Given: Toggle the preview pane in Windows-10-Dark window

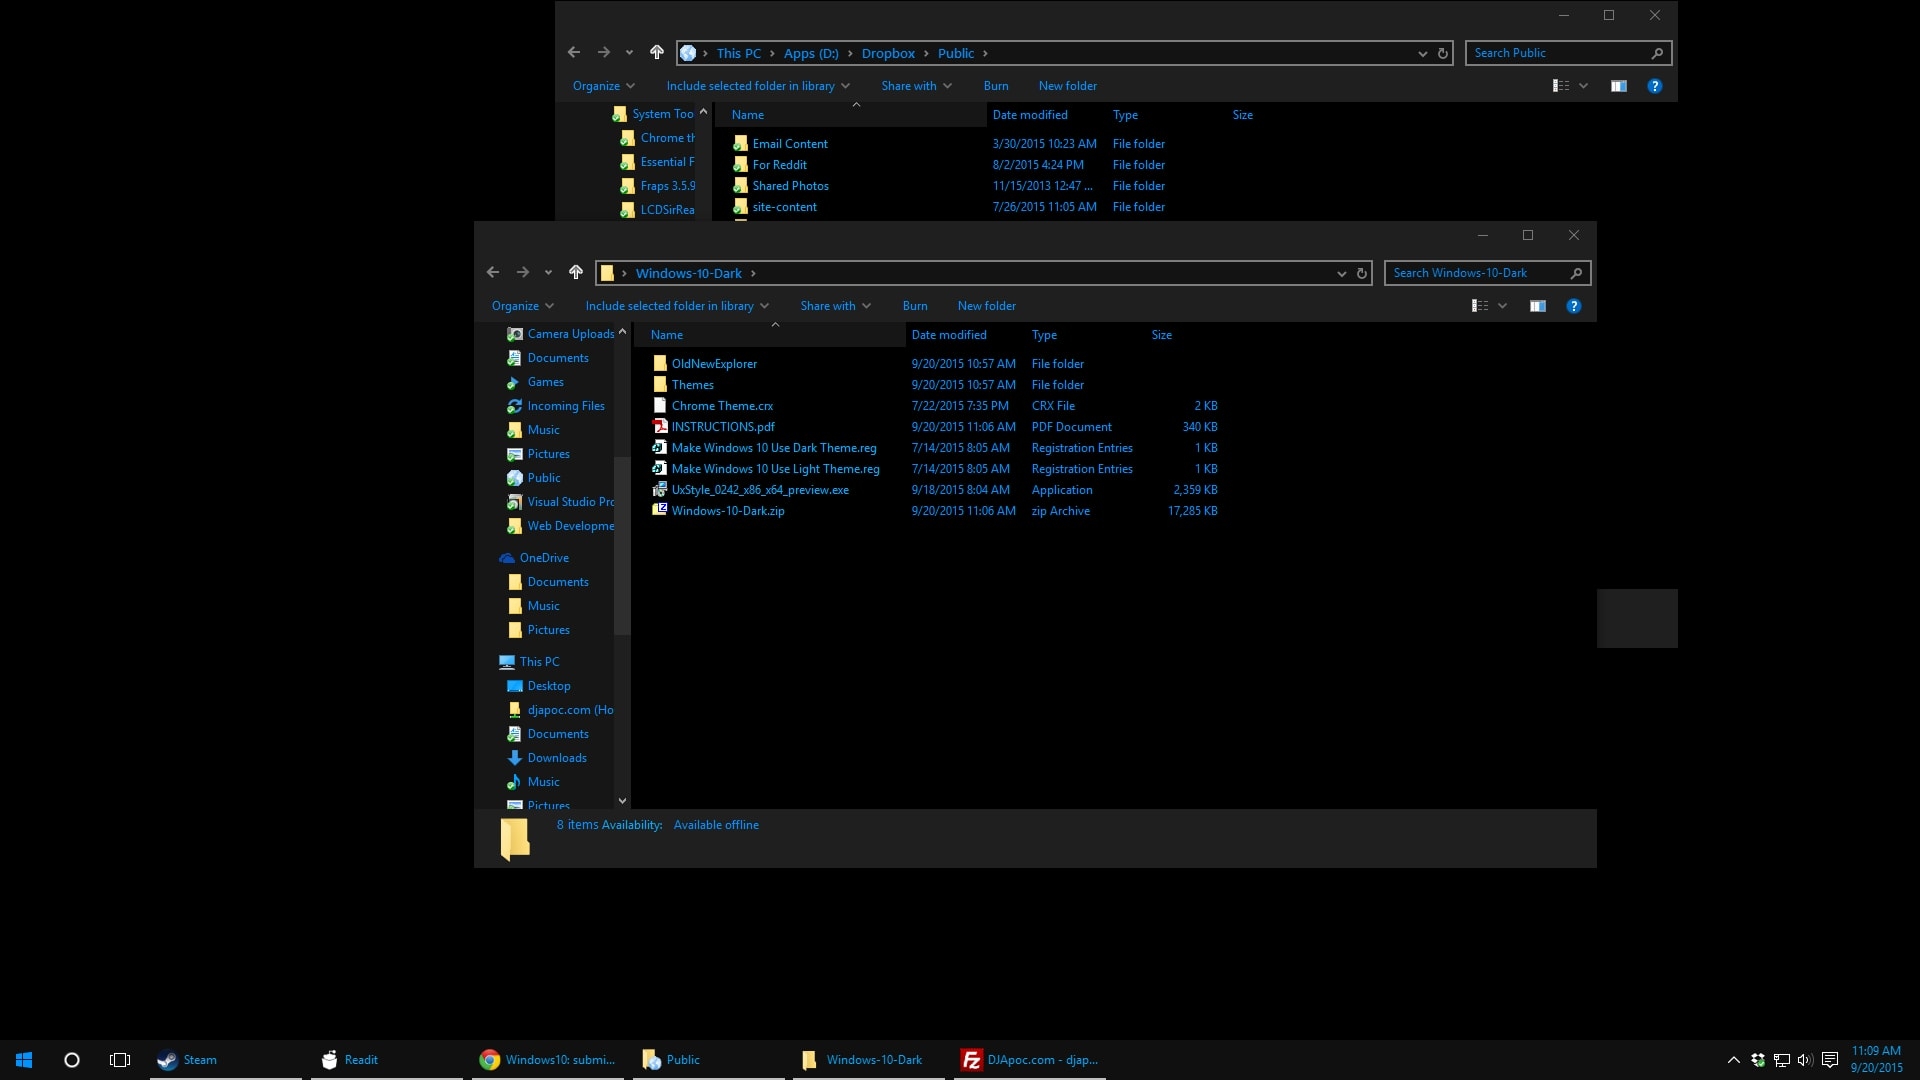Looking at the screenshot, I should [1537, 306].
